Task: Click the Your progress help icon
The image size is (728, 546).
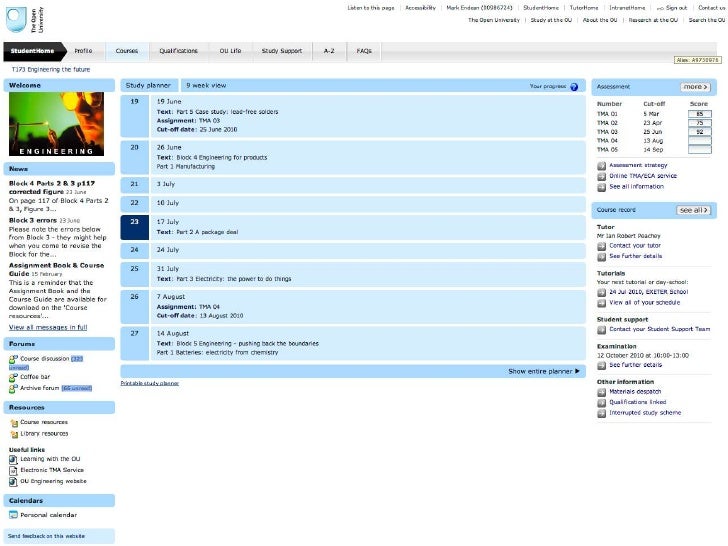Action: [x=574, y=87]
